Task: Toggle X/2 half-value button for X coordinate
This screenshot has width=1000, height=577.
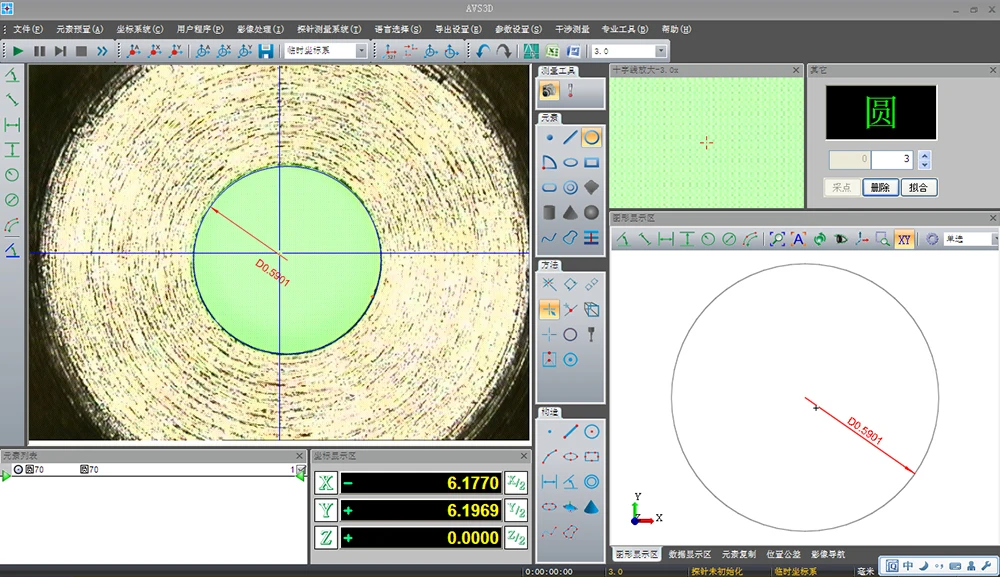Action: click(x=515, y=483)
